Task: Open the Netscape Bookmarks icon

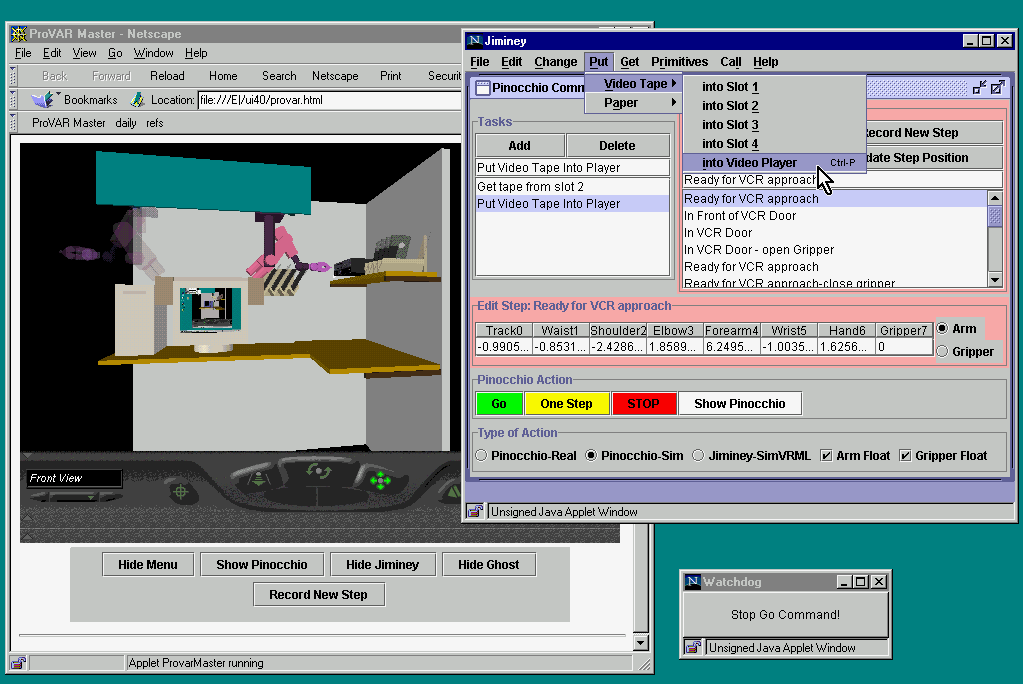Action: click(42, 100)
